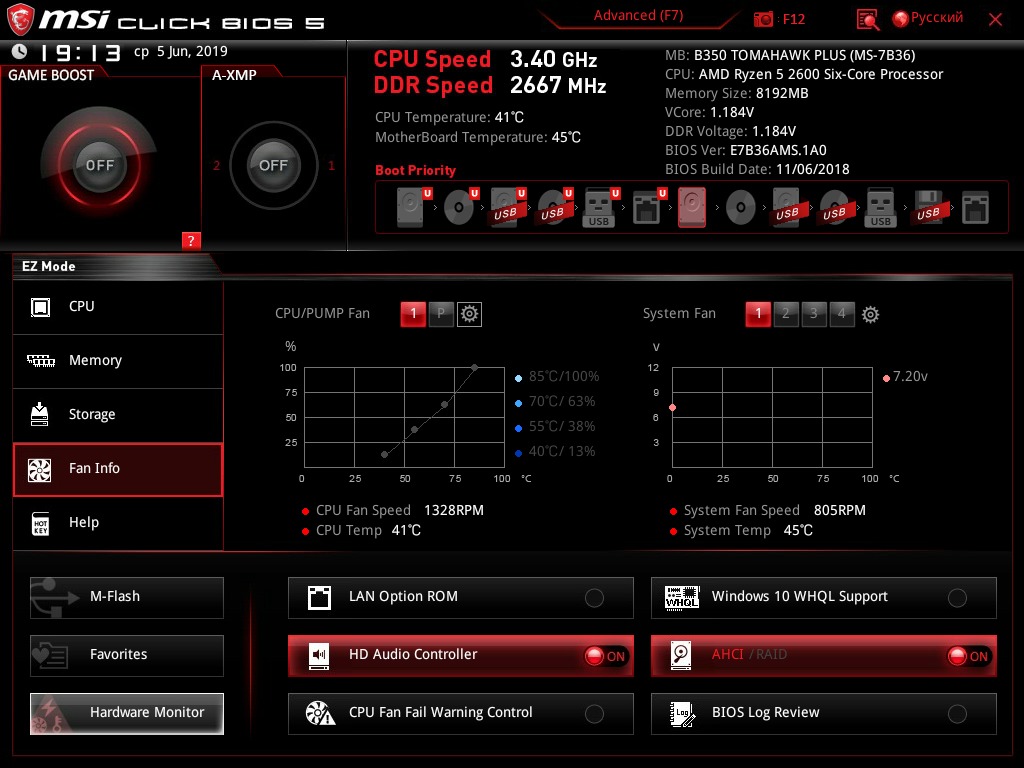Screen dimensions: 1024x768
Task: Switch to Advanced (F7) mode
Action: point(638,16)
